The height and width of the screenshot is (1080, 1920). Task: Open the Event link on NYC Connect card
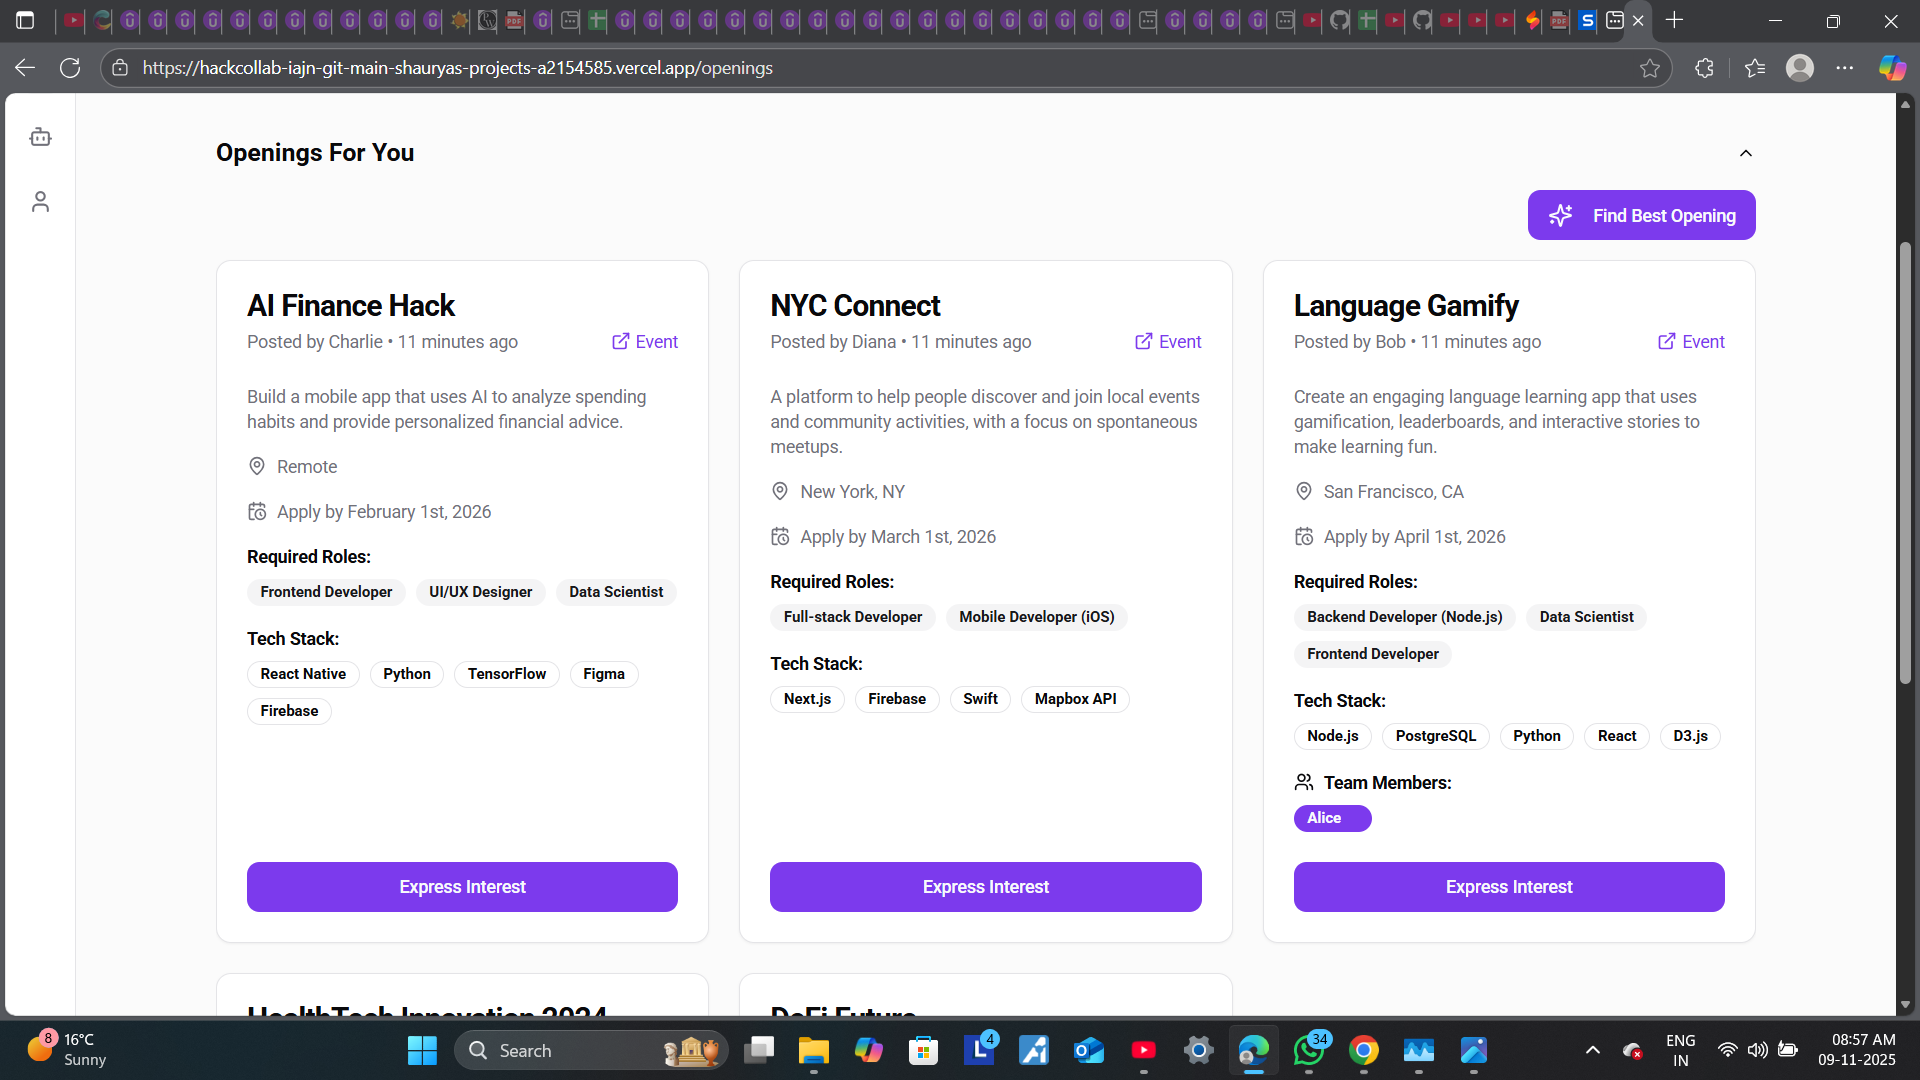click(1167, 341)
